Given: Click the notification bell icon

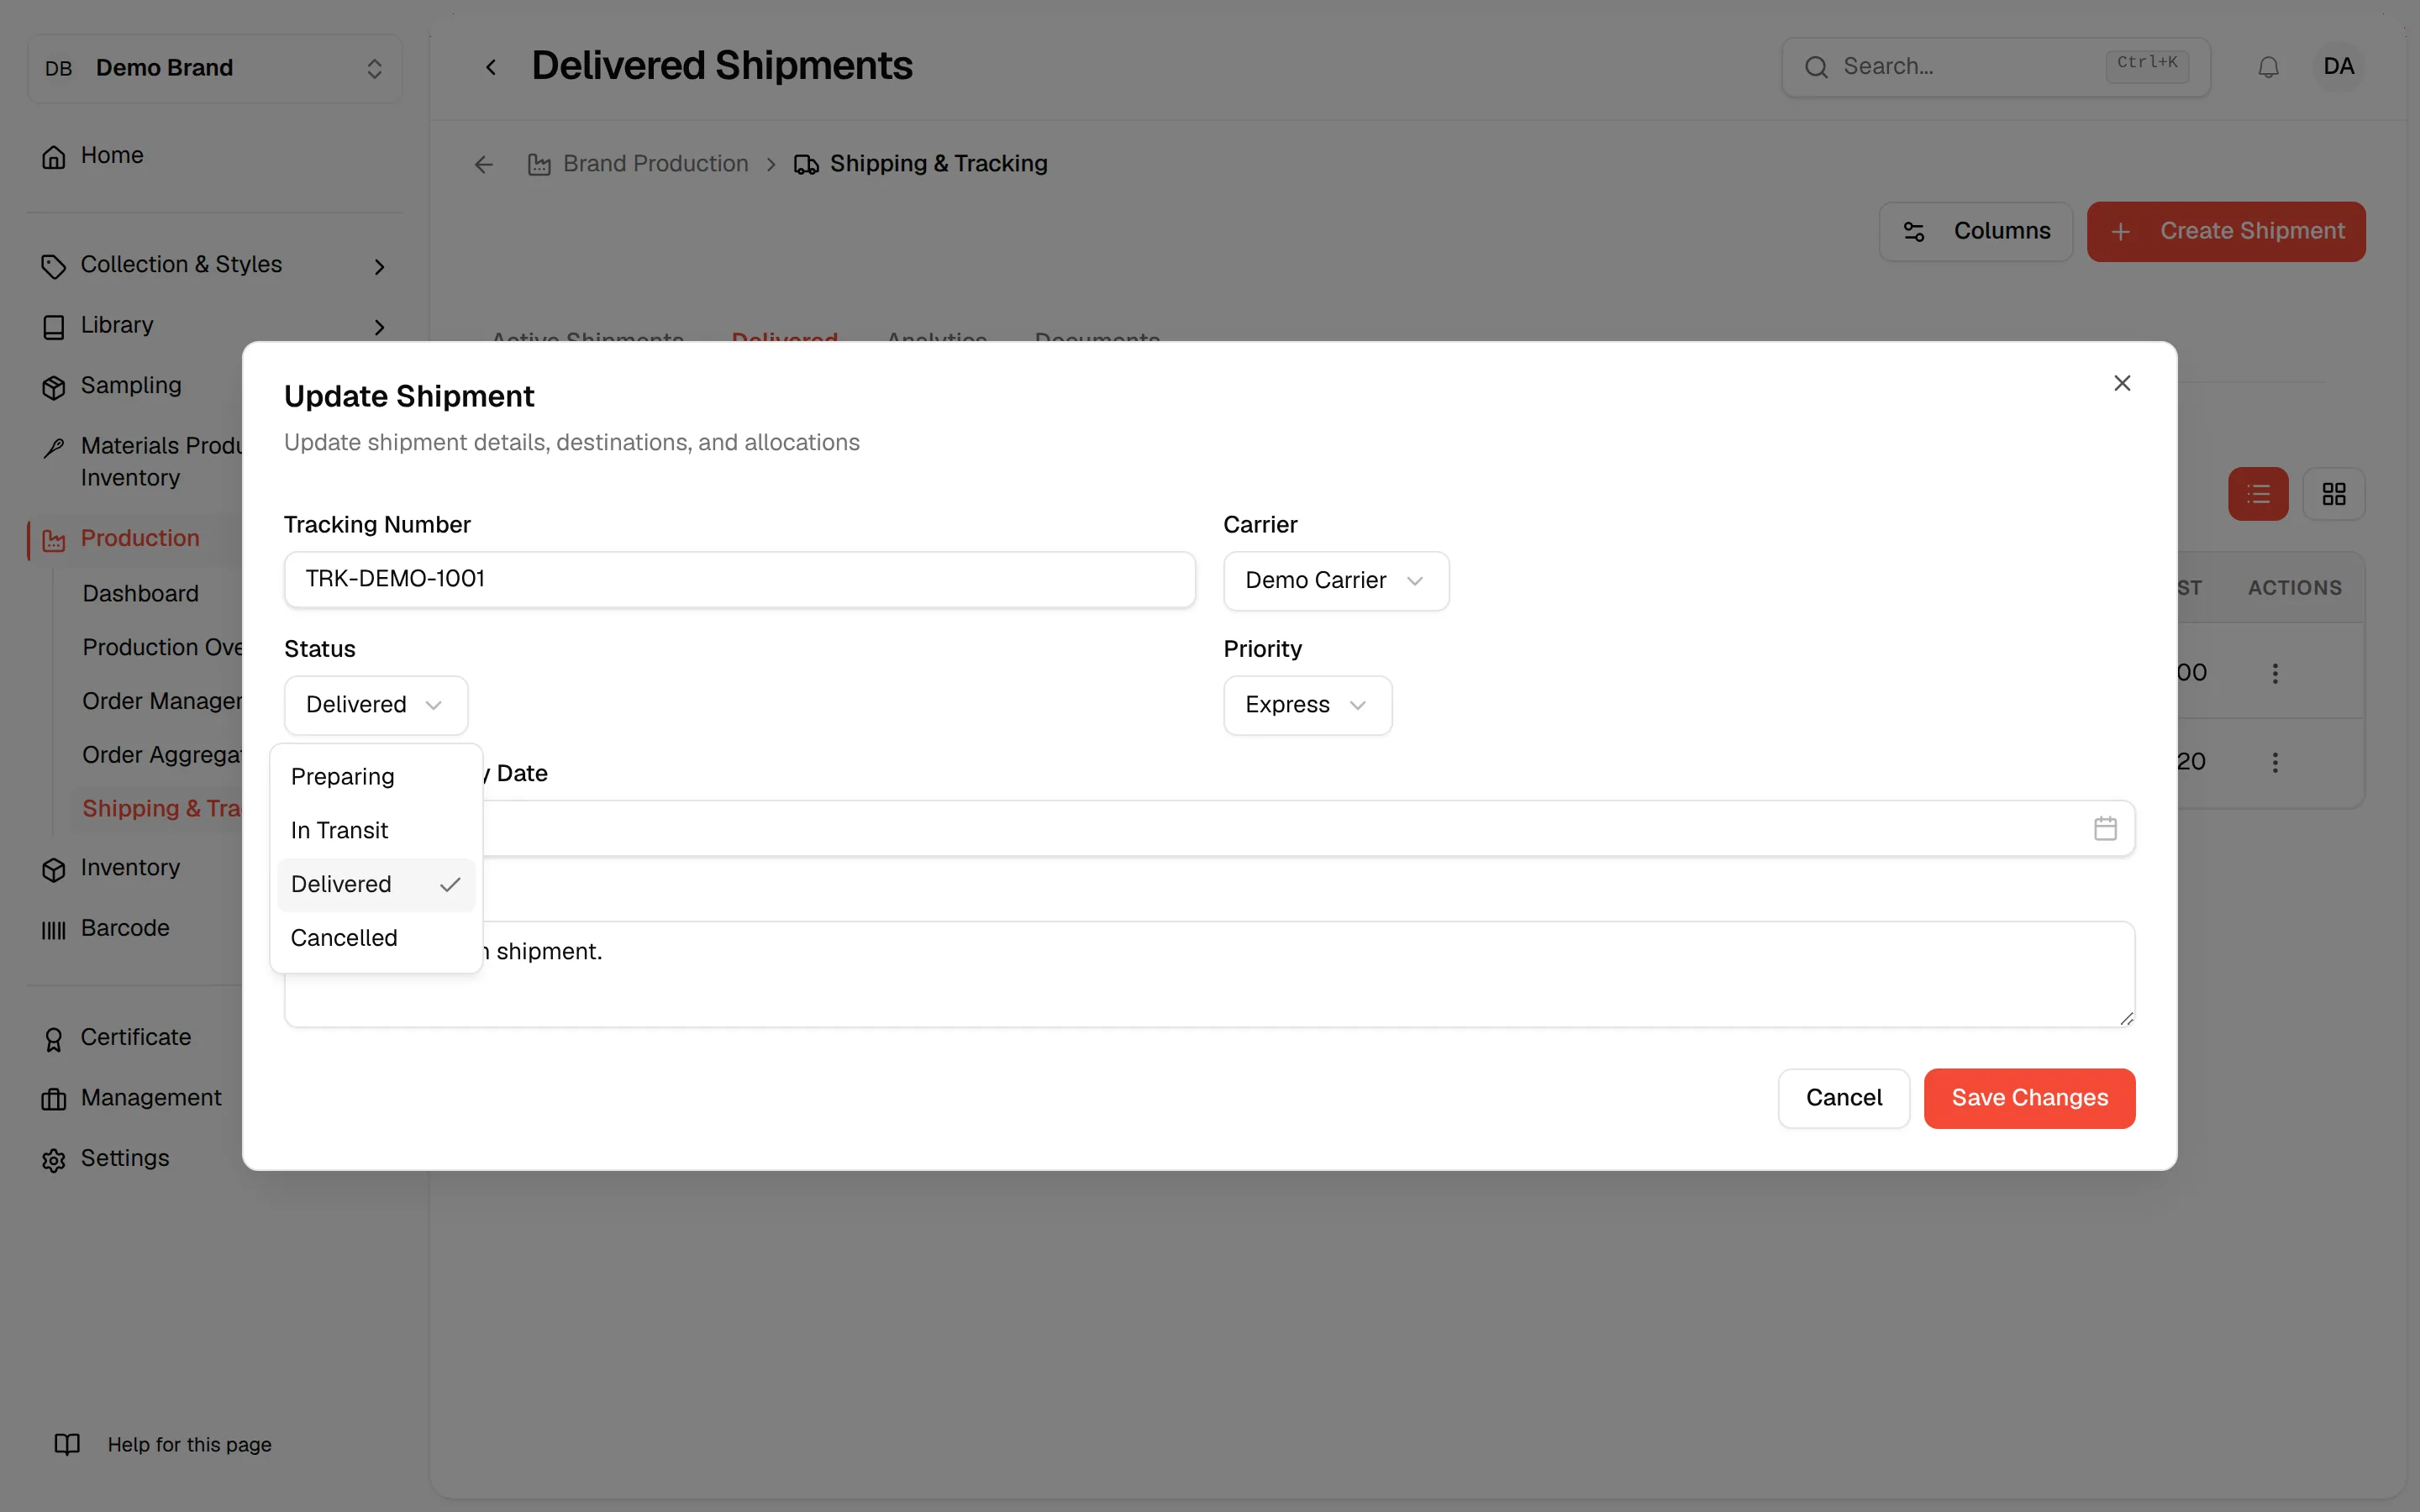Looking at the screenshot, I should coord(2268,67).
